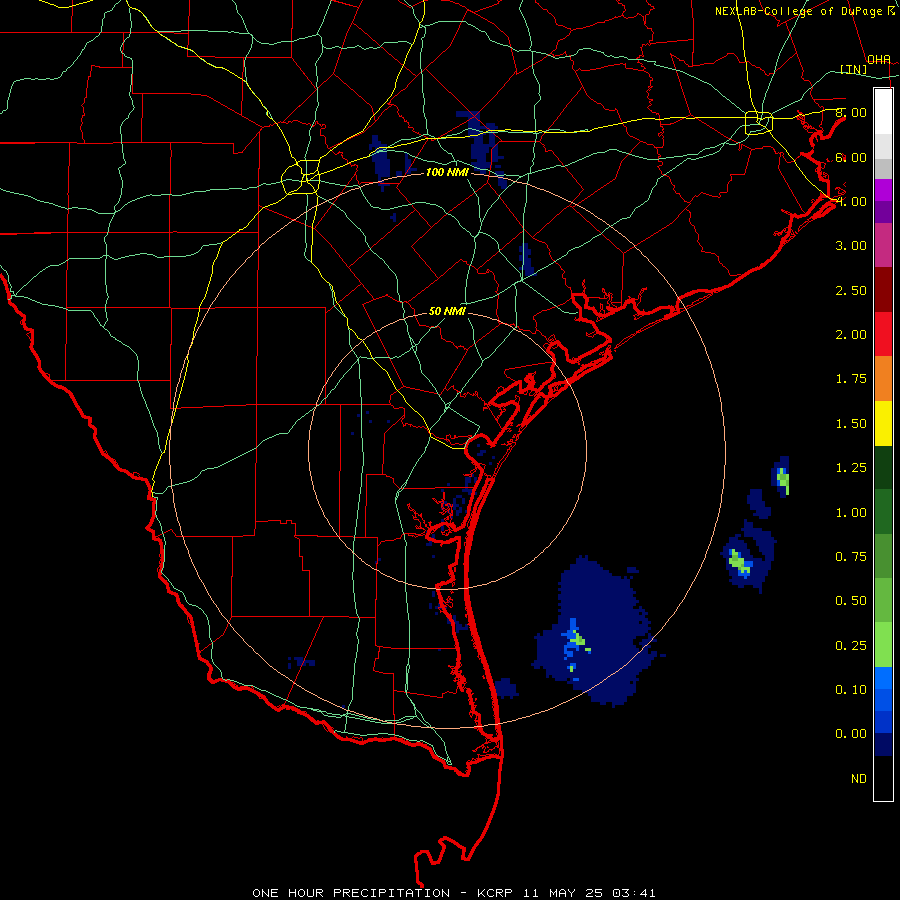This screenshot has height=900, width=900.
Task: Click the 4.00 legend value
Action: pos(851,201)
